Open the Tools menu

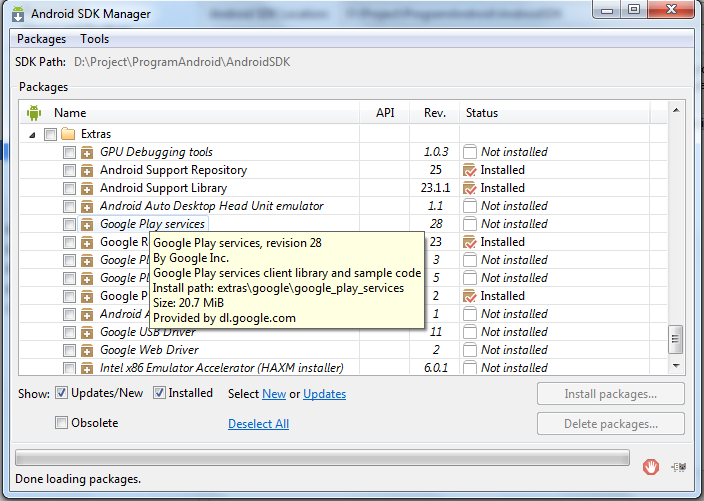95,39
